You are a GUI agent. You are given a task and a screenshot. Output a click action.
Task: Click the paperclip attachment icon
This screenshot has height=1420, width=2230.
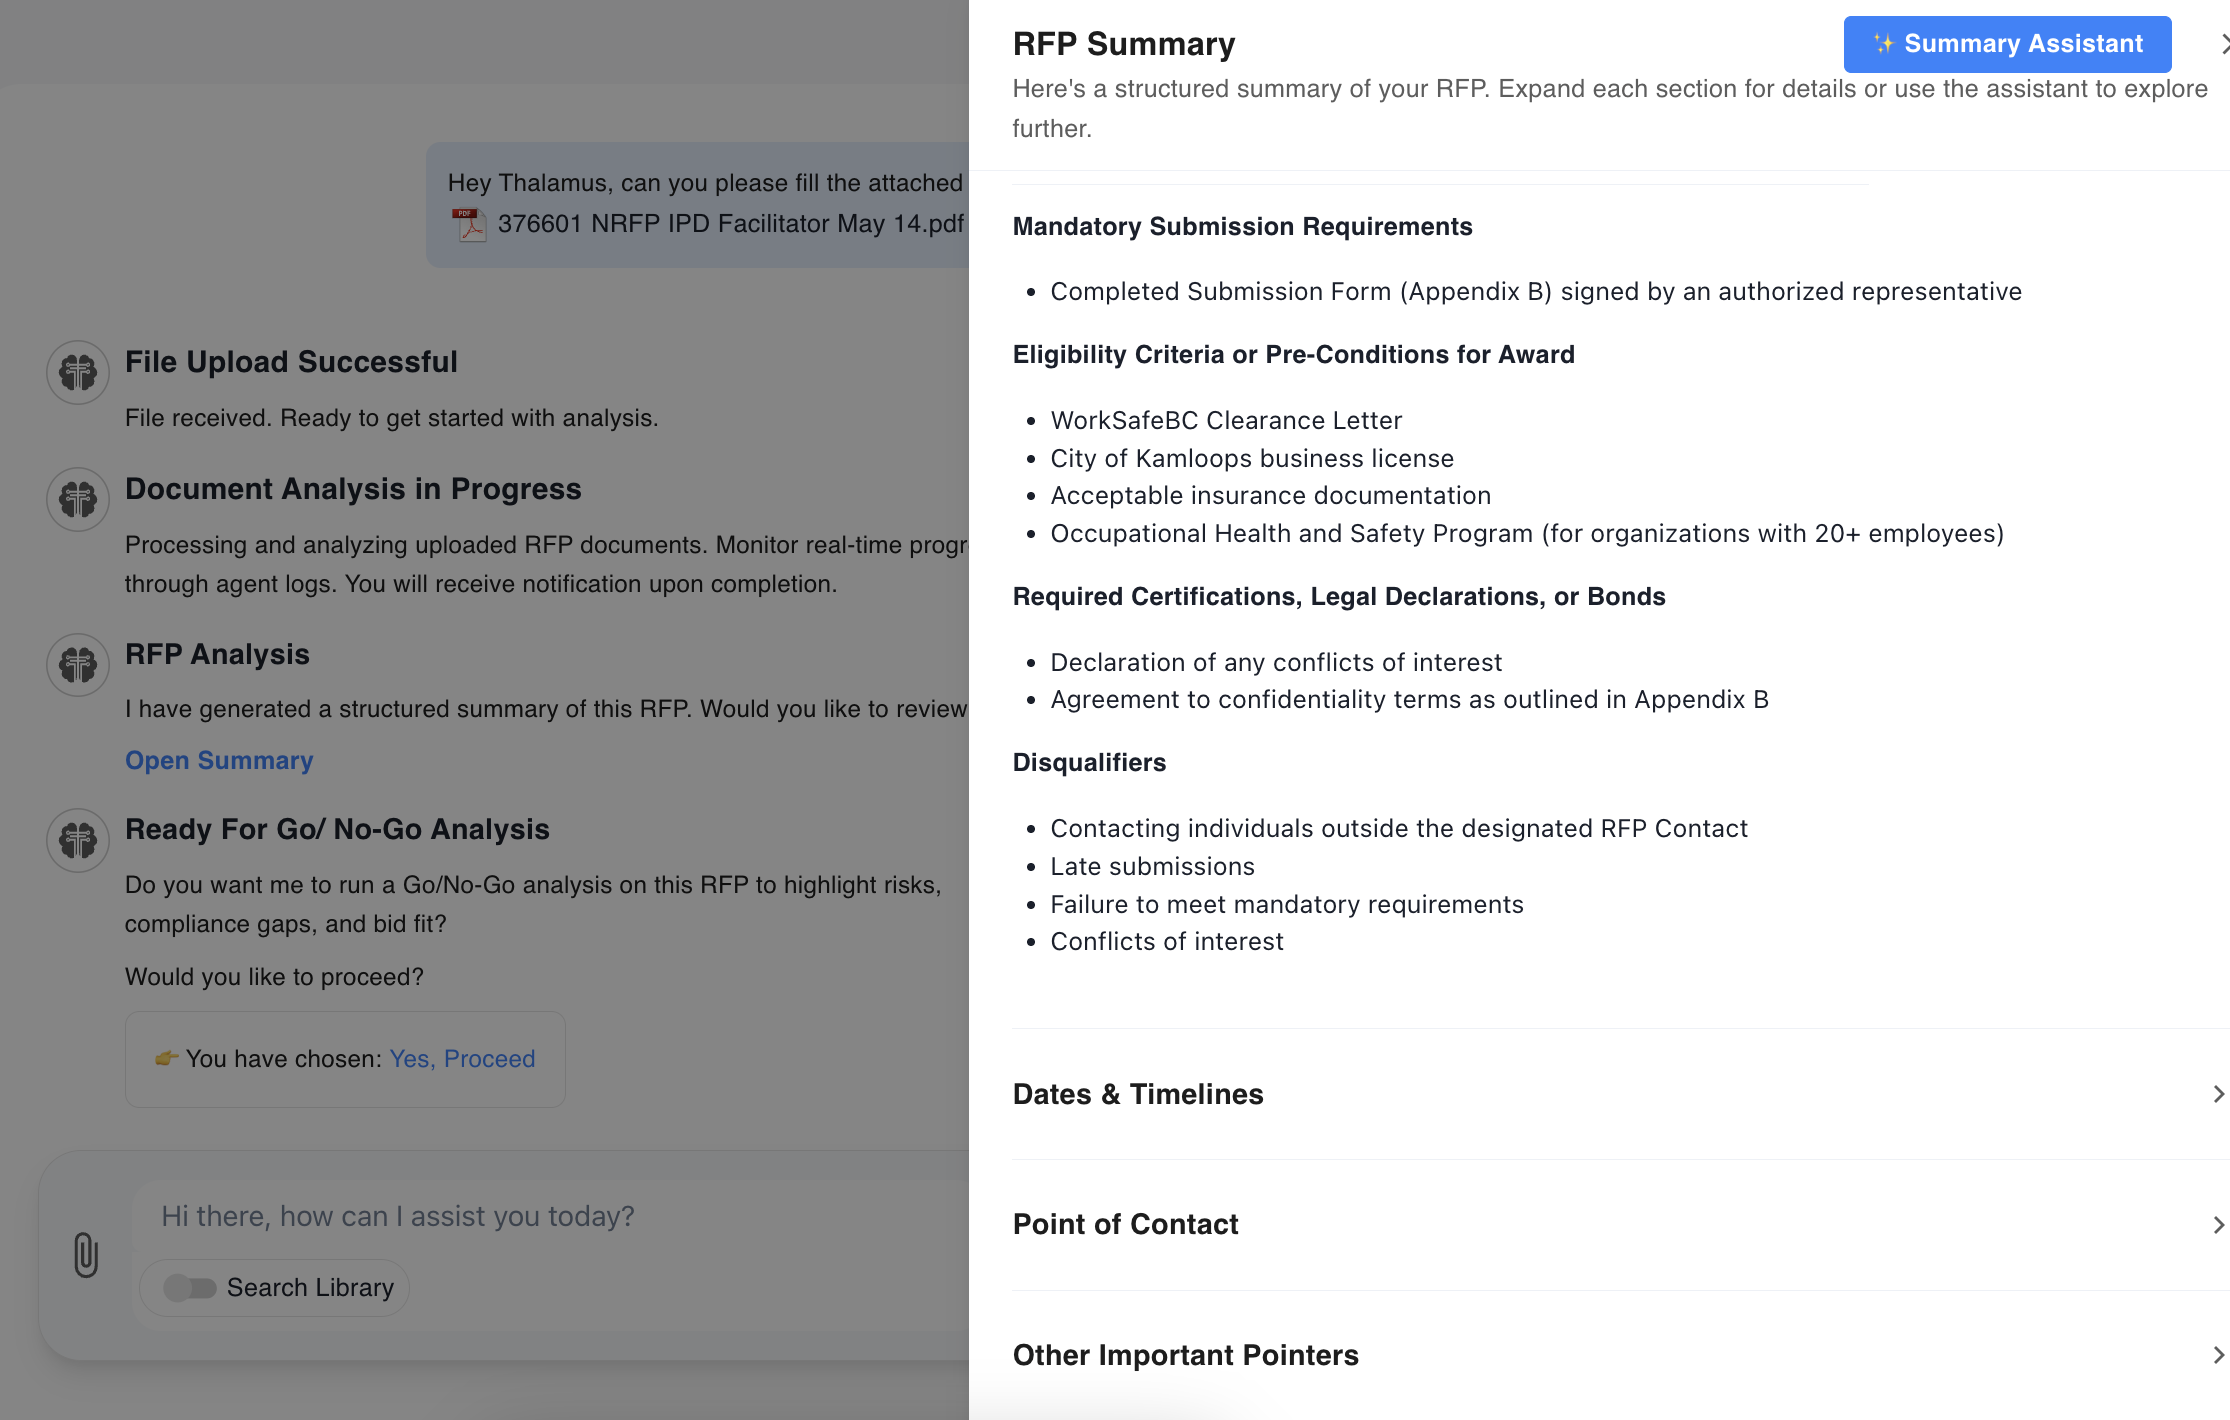tap(86, 1254)
